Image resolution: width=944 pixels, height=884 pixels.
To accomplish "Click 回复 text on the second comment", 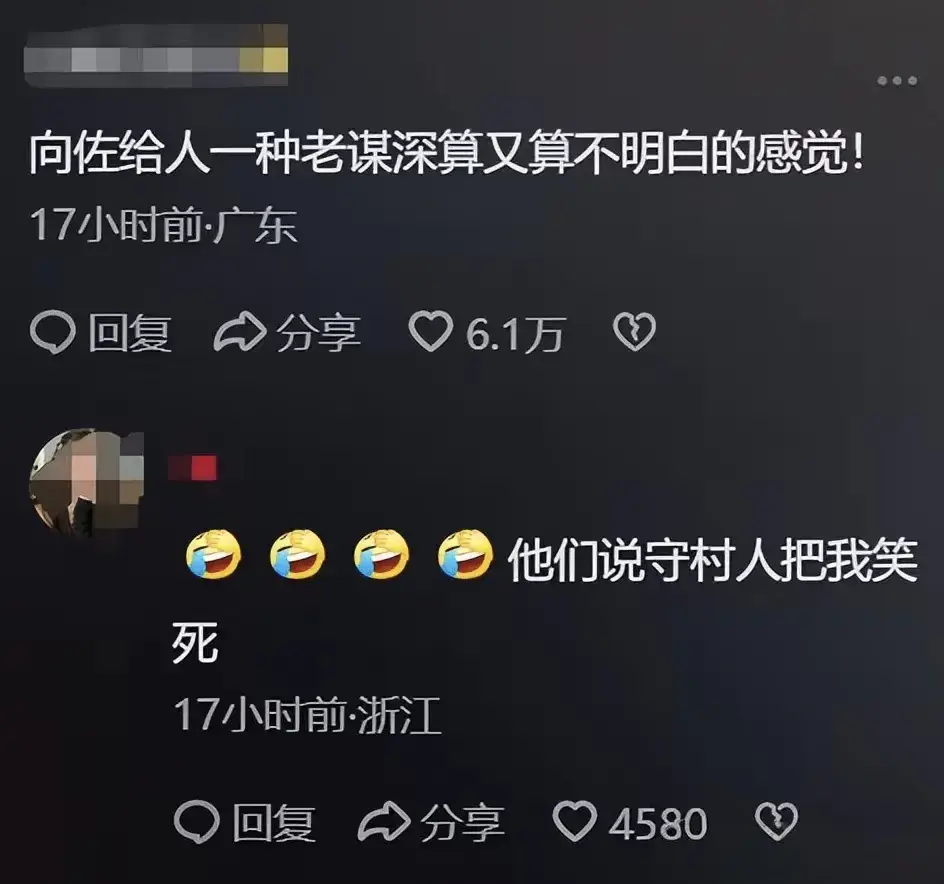I will click(274, 823).
